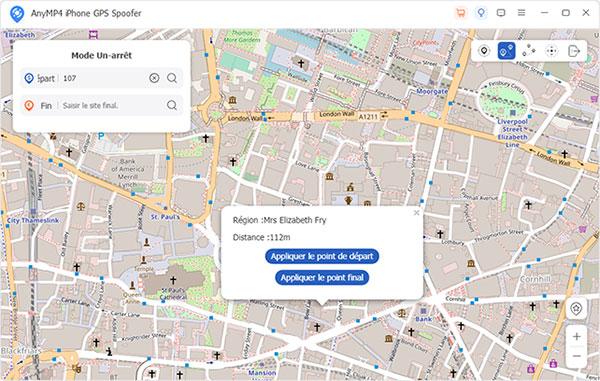Click the lightbulb tips icon

click(x=481, y=13)
